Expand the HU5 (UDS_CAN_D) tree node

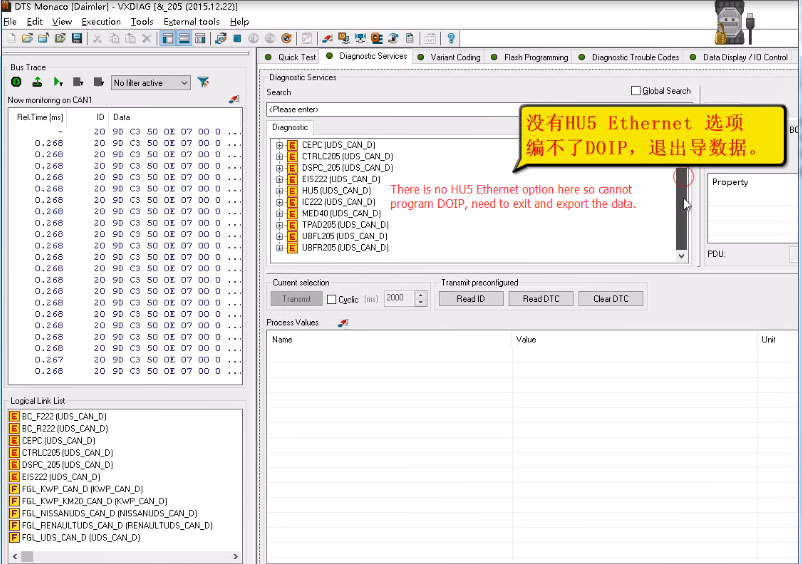pyautogui.click(x=279, y=191)
